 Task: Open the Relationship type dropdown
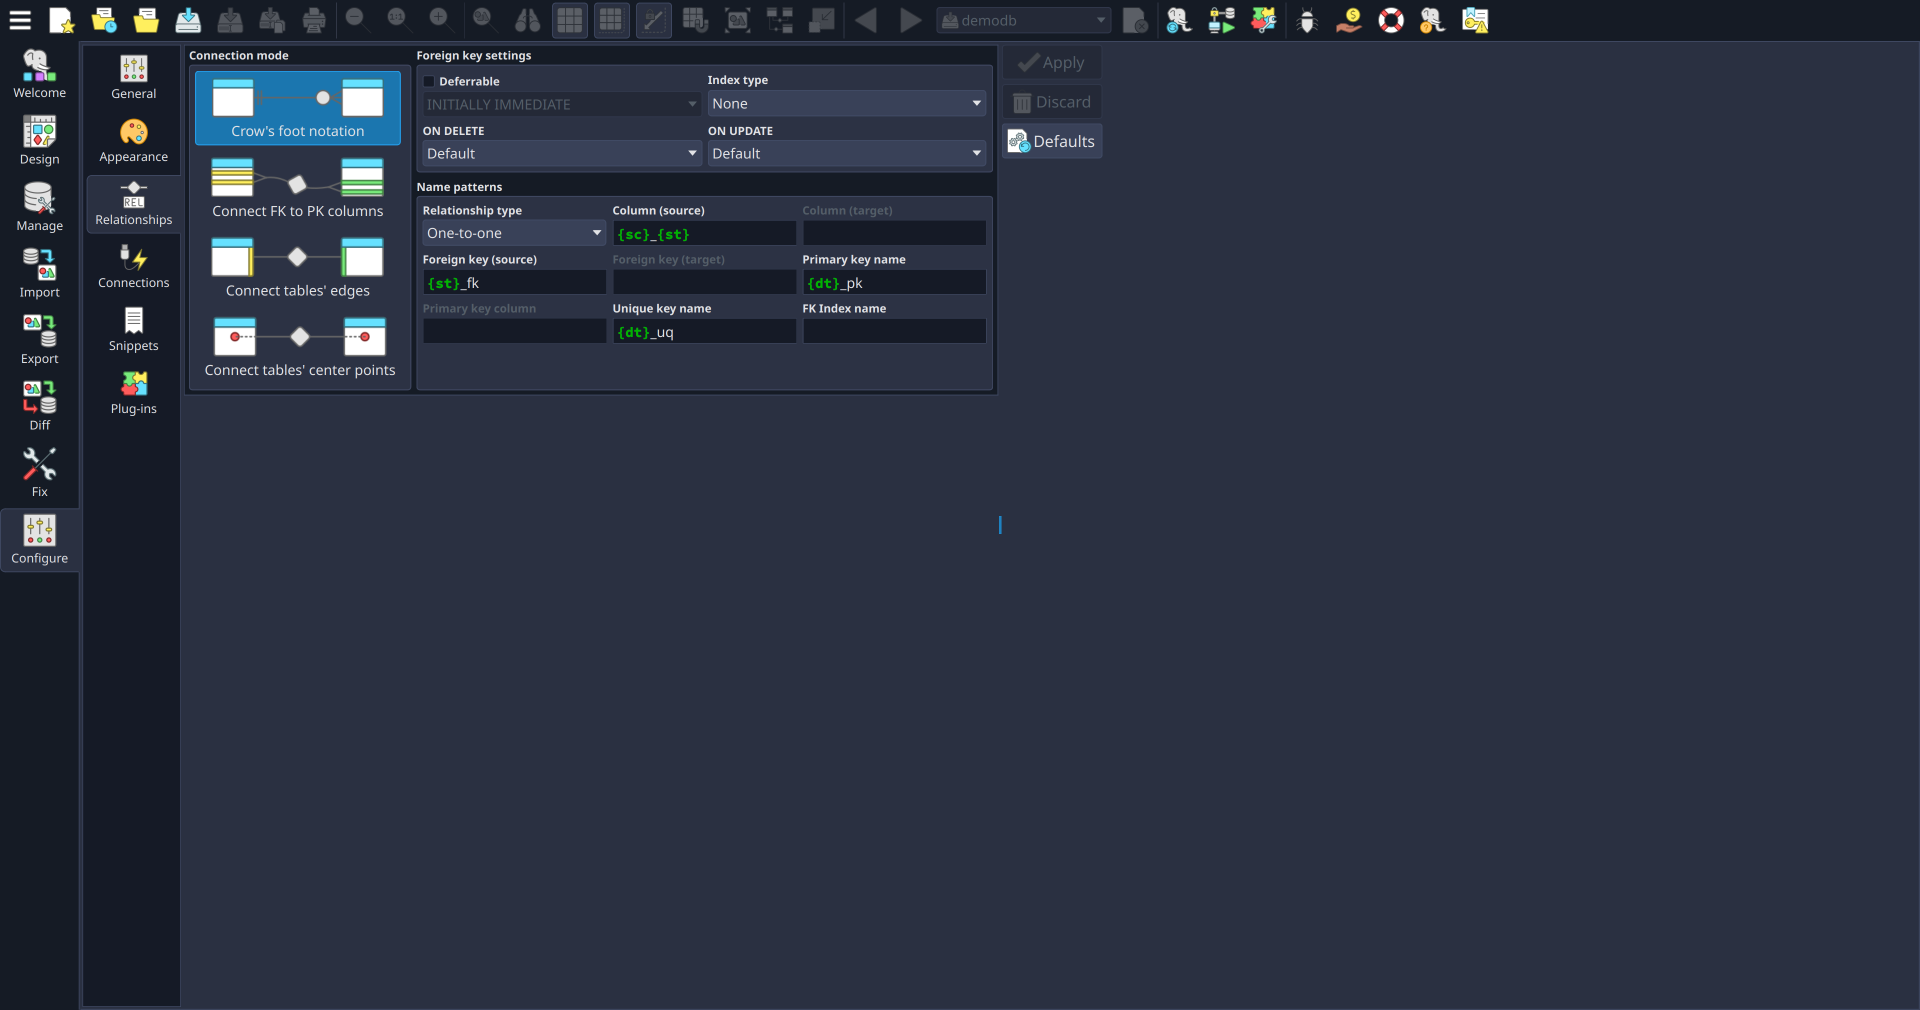(x=513, y=232)
